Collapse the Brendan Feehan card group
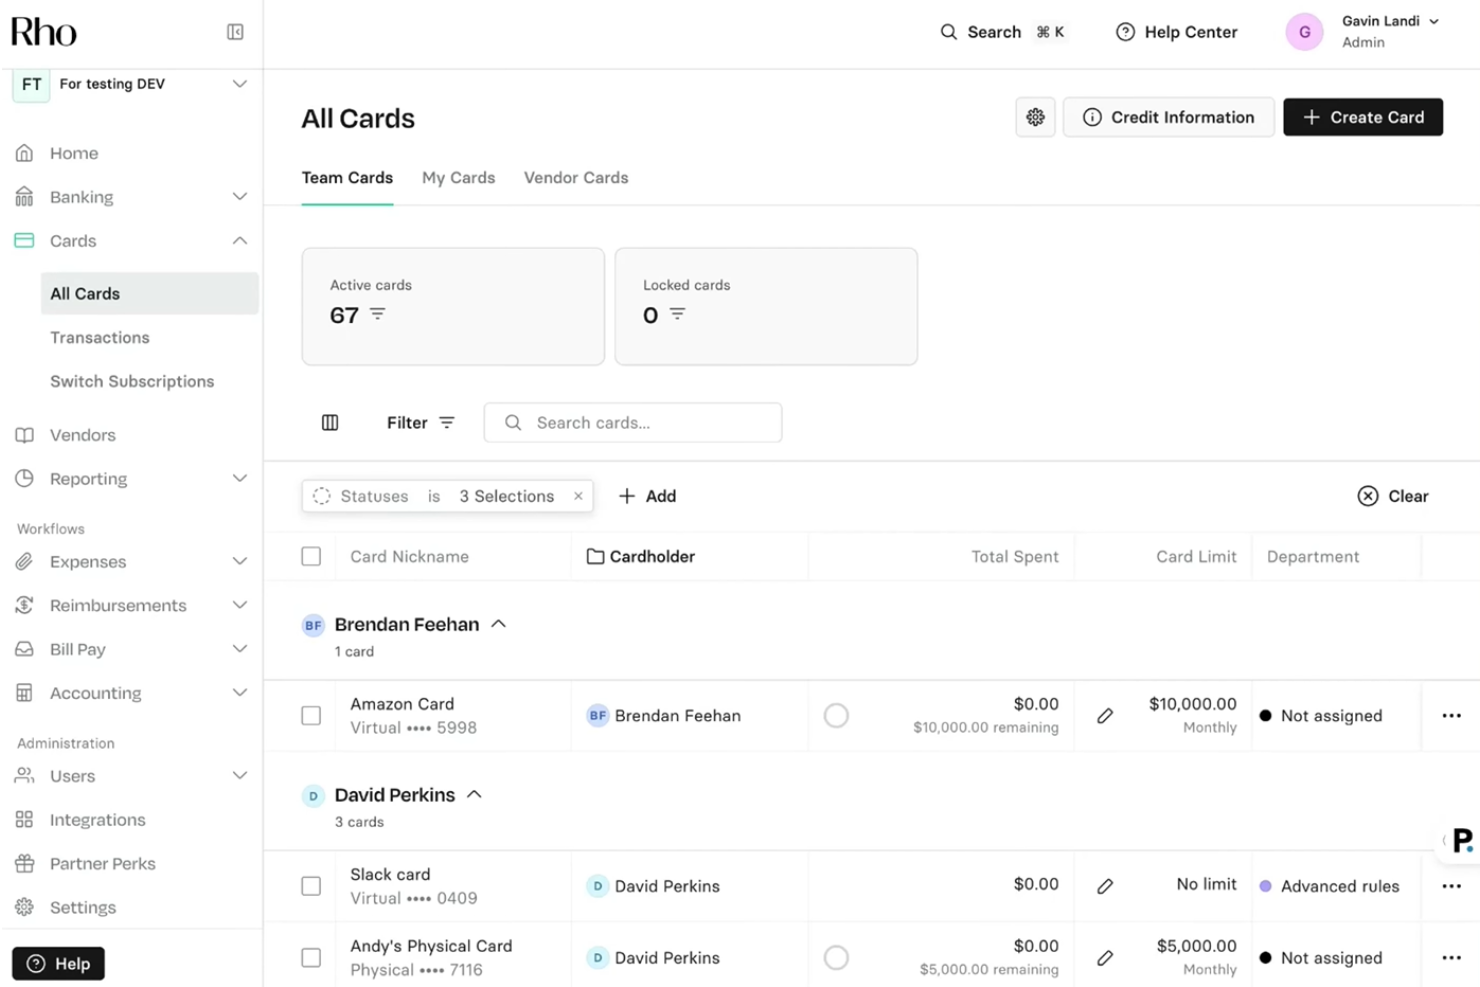 click(x=499, y=623)
